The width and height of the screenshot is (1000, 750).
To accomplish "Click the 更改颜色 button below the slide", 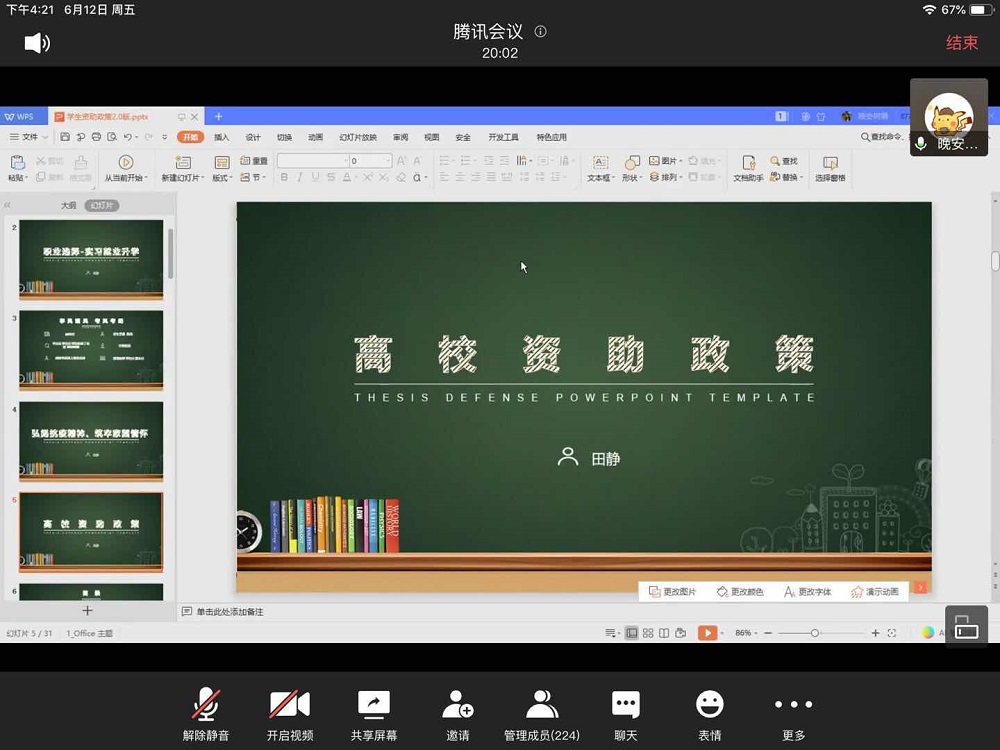I will pyautogui.click(x=740, y=592).
